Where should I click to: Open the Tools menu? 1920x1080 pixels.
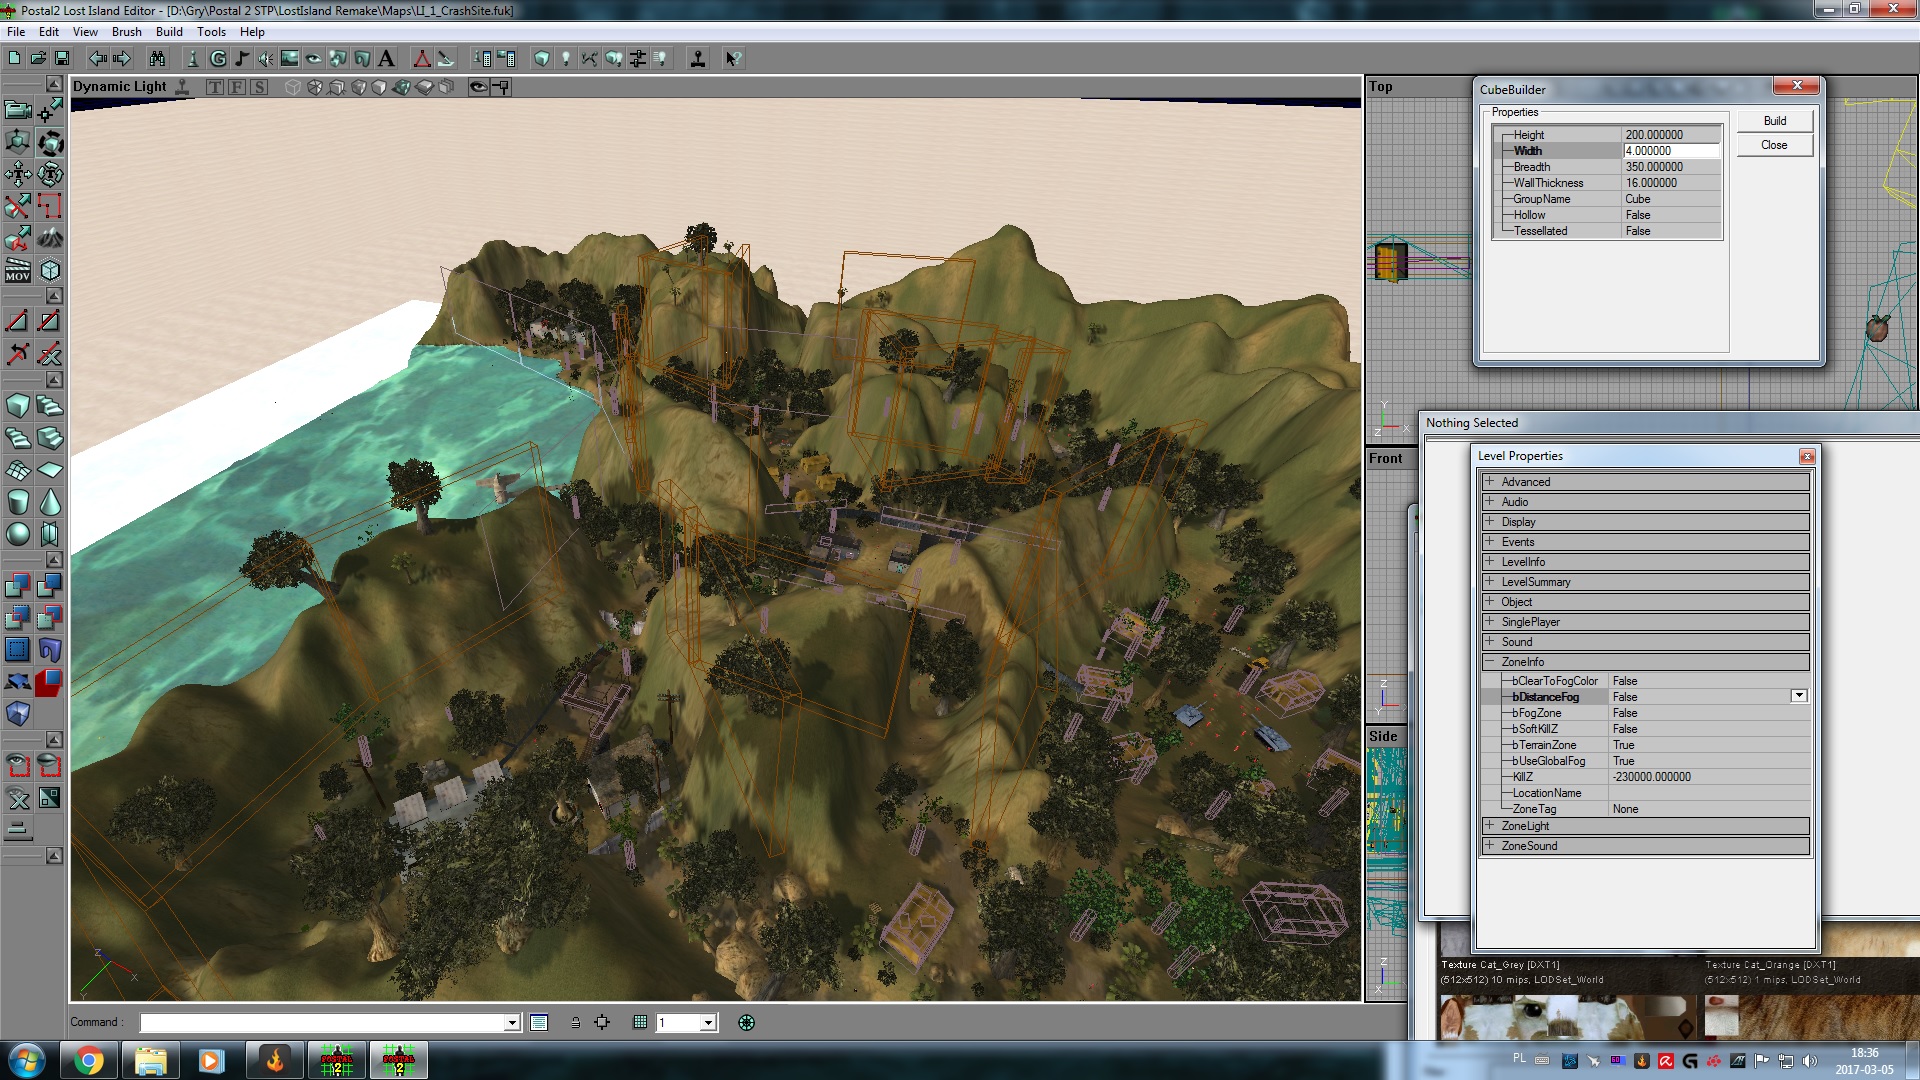(211, 32)
